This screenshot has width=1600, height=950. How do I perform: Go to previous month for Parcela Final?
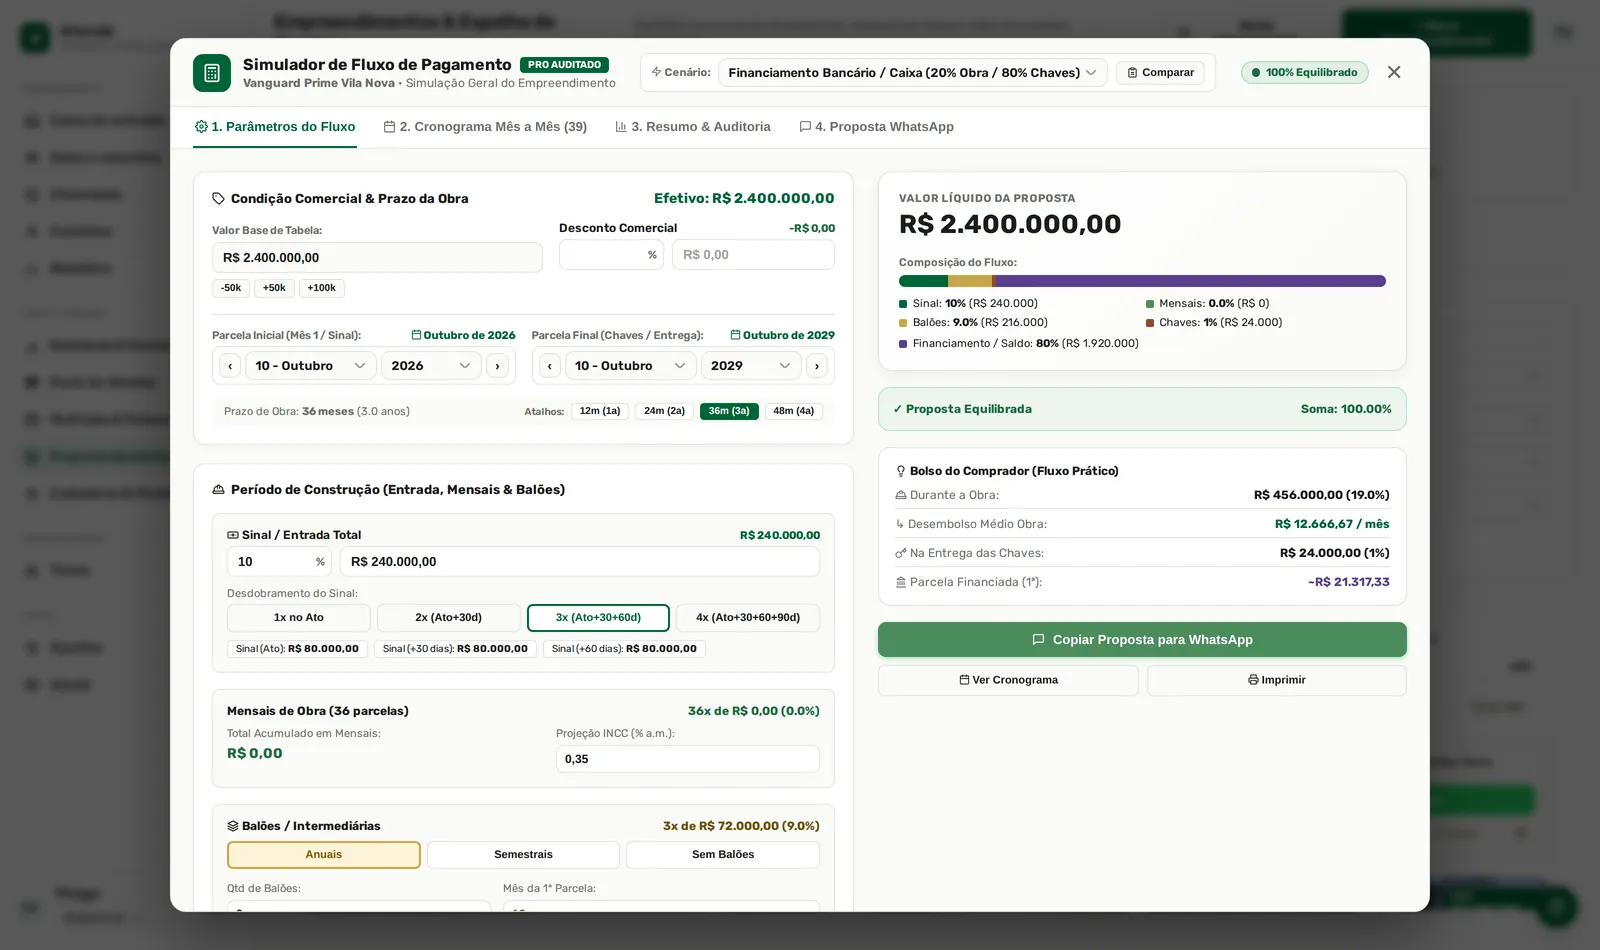tap(550, 366)
